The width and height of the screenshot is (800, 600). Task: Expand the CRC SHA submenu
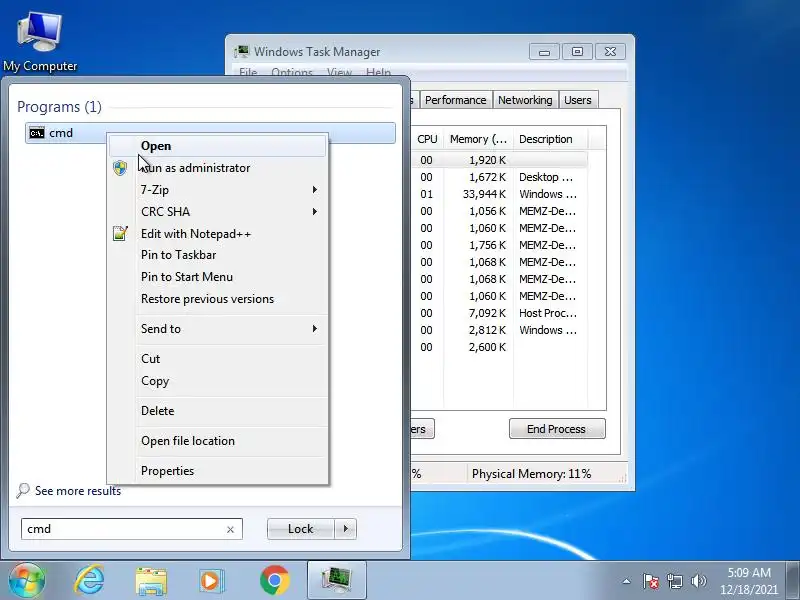pos(217,212)
